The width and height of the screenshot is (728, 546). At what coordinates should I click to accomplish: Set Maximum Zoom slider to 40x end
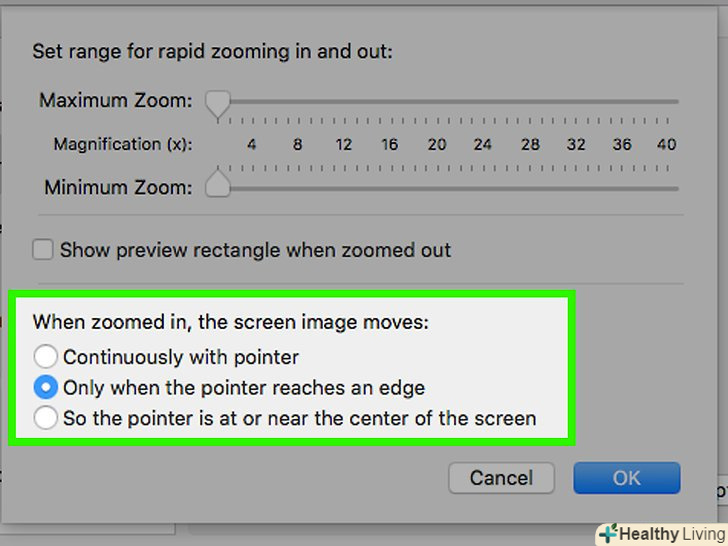click(667, 101)
